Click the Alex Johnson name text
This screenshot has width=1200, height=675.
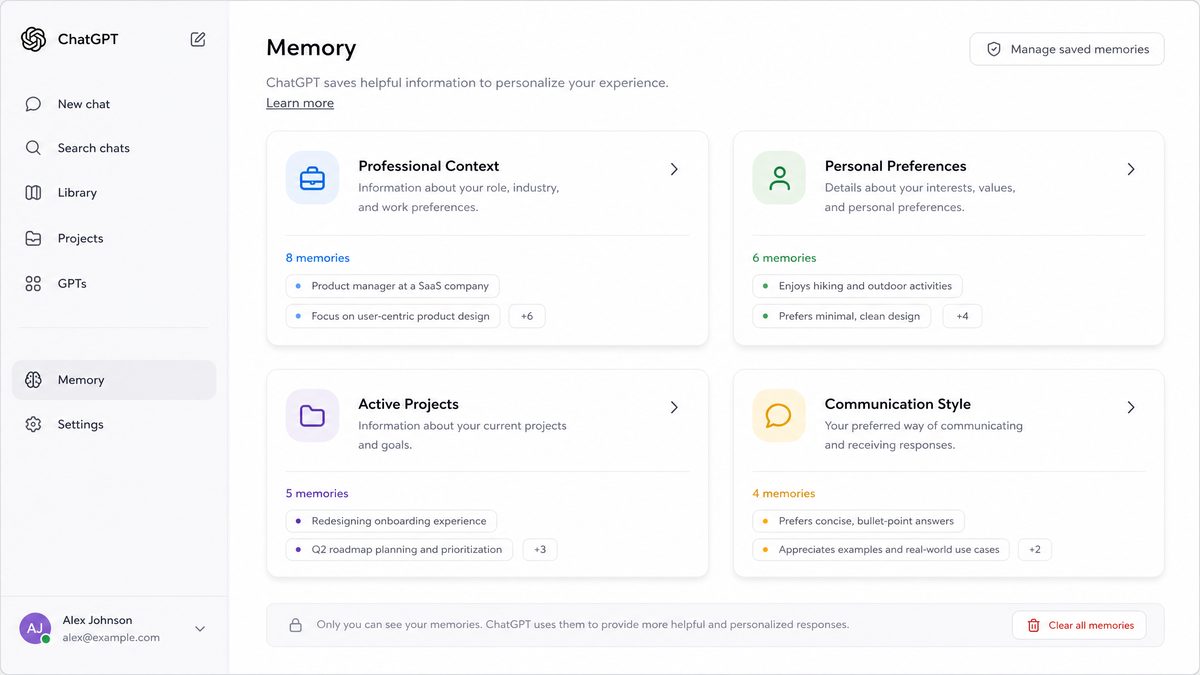tap(97, 620)
